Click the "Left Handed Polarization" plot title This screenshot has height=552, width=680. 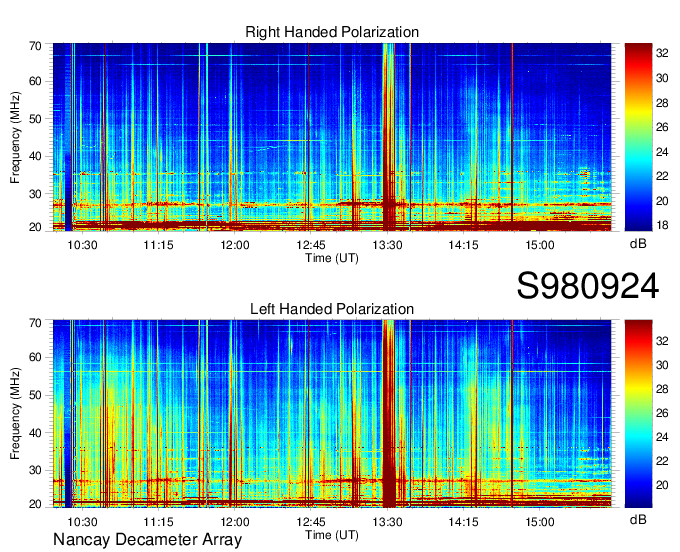point(332,309)
